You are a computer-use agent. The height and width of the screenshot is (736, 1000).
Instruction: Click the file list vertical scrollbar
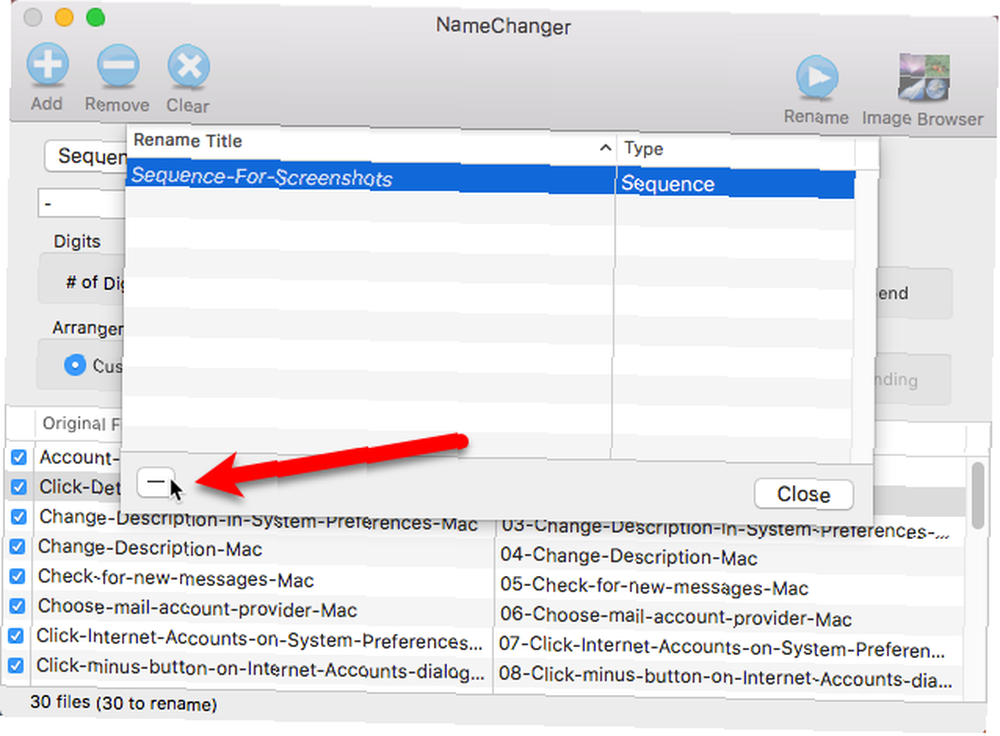(978, 496)
